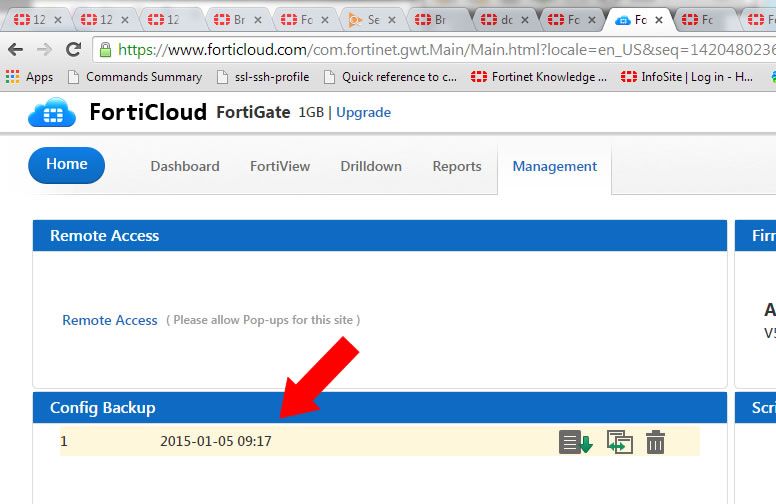Image resolution: width=776 pixels, height=504 pixels.
Task: Switch to the Drilldown tab
Action: 371,166
